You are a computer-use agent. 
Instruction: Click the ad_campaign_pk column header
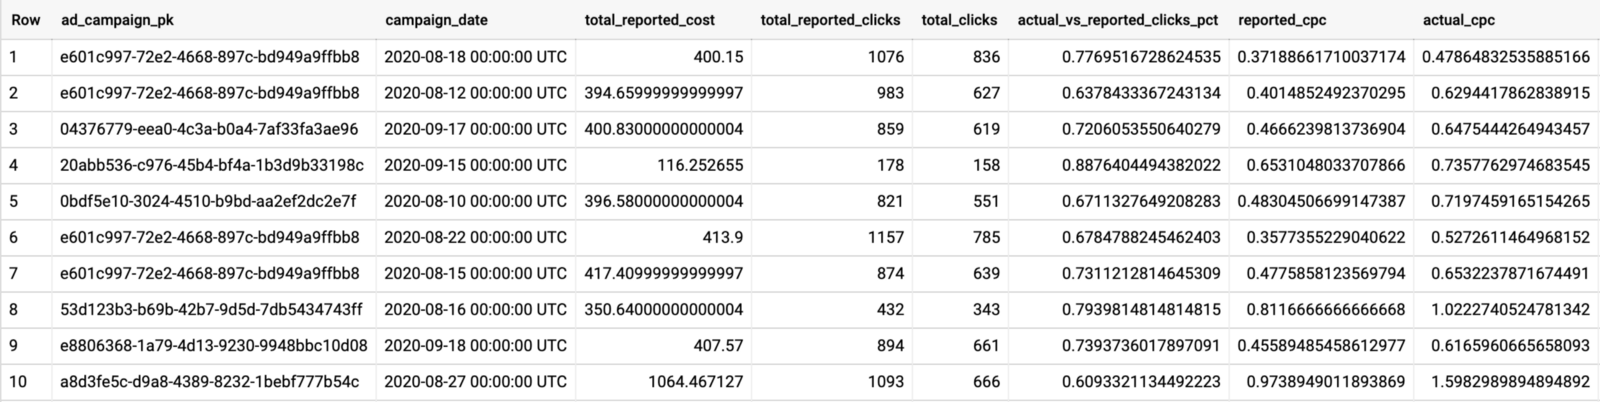117,20
